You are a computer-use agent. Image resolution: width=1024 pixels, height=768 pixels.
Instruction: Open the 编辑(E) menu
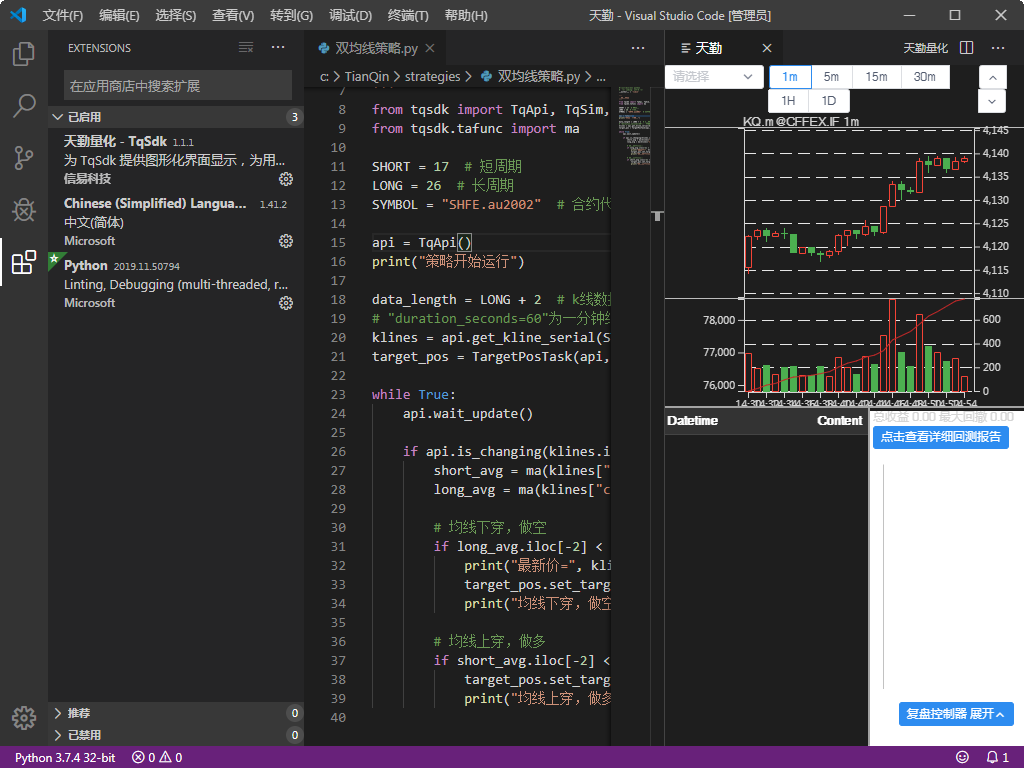[119, 15]
